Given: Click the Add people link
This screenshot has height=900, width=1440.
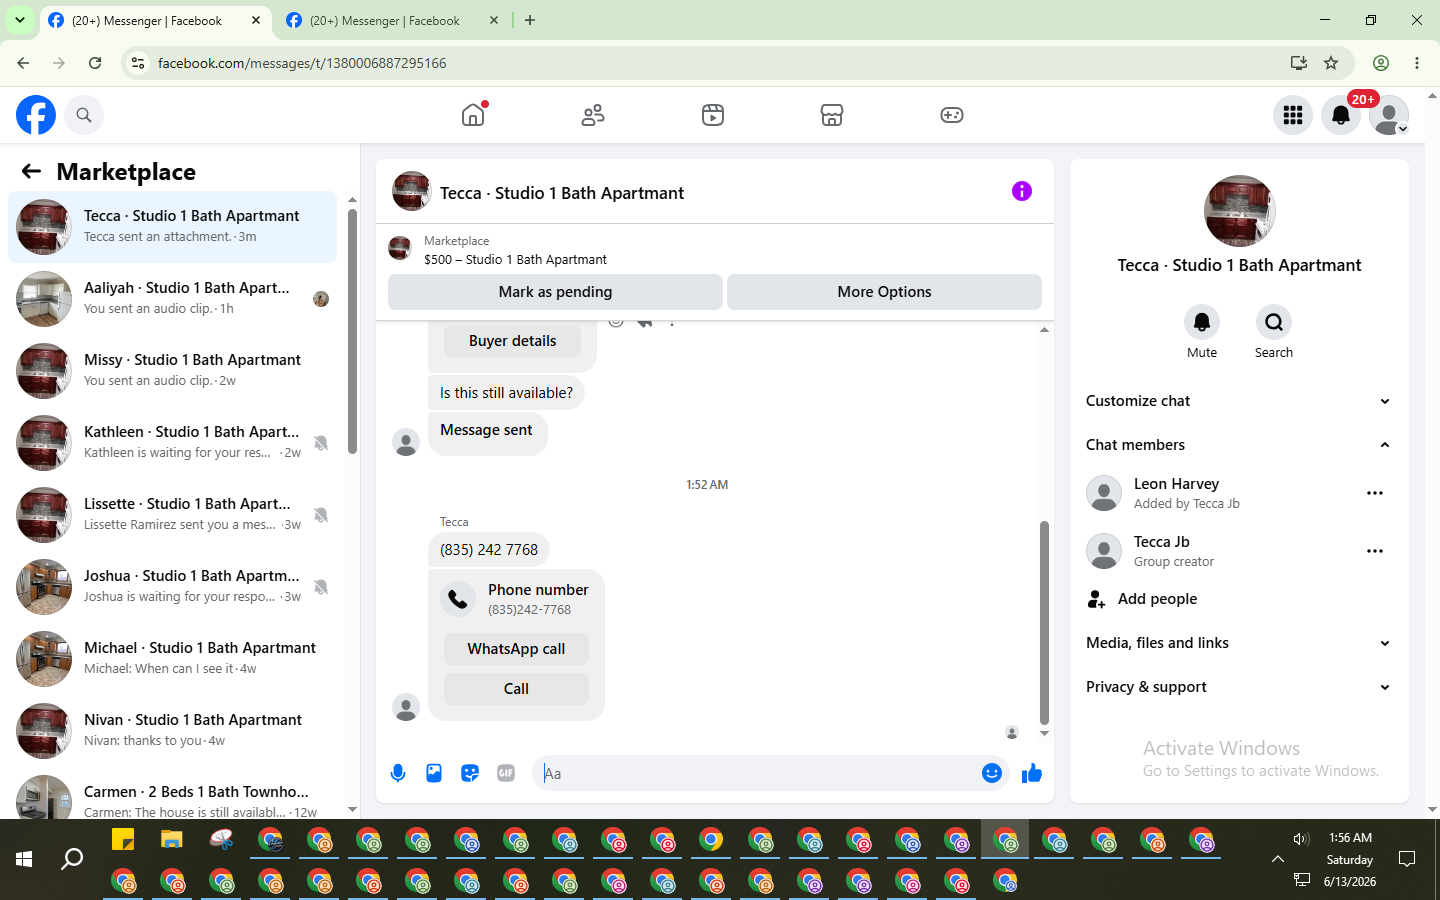Looking at the screenshot, I should point(1157,599).
